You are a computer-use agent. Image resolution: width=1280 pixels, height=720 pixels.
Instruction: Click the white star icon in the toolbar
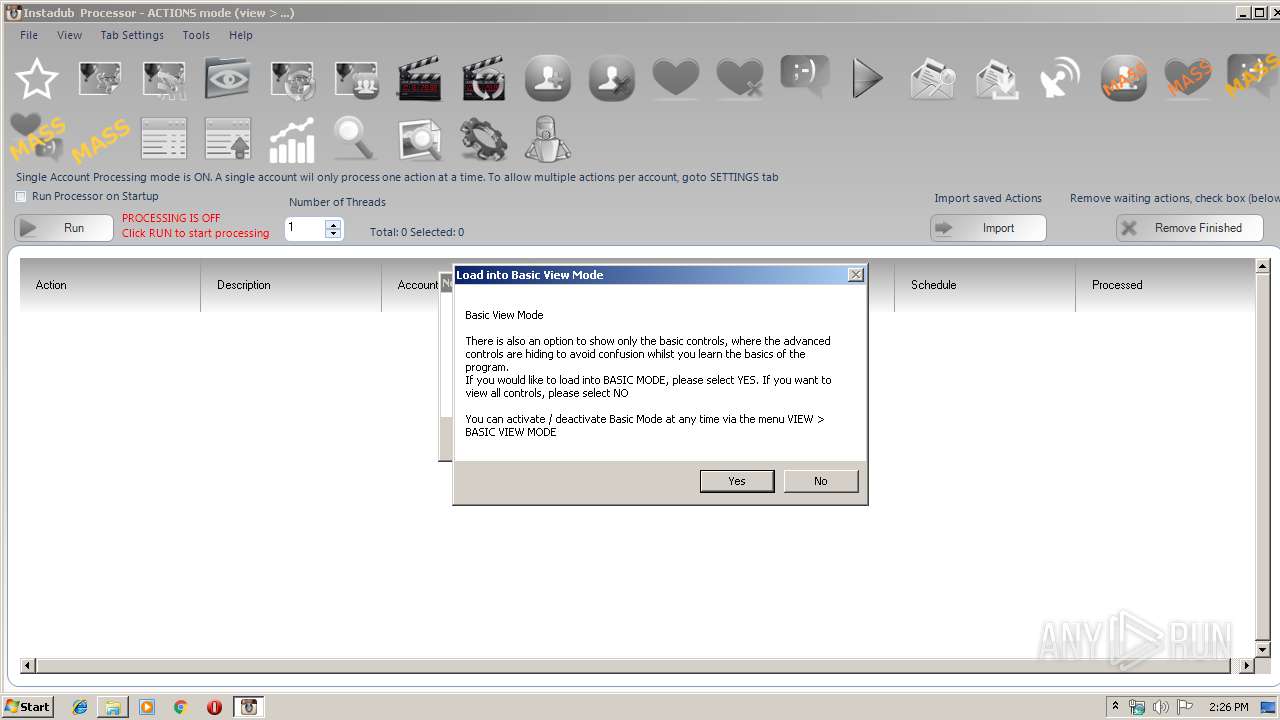click(x=36, y=78)
